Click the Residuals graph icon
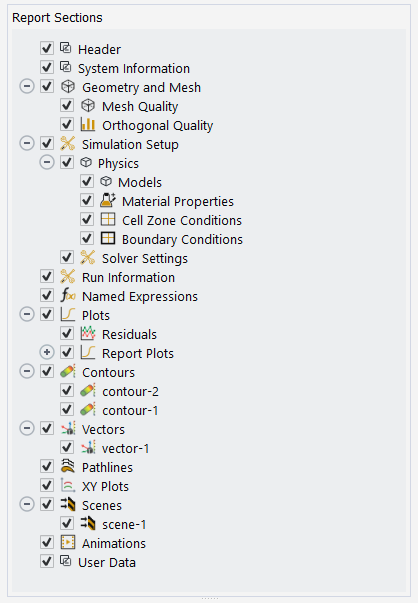The image size is (418, 603). [88, 333]
